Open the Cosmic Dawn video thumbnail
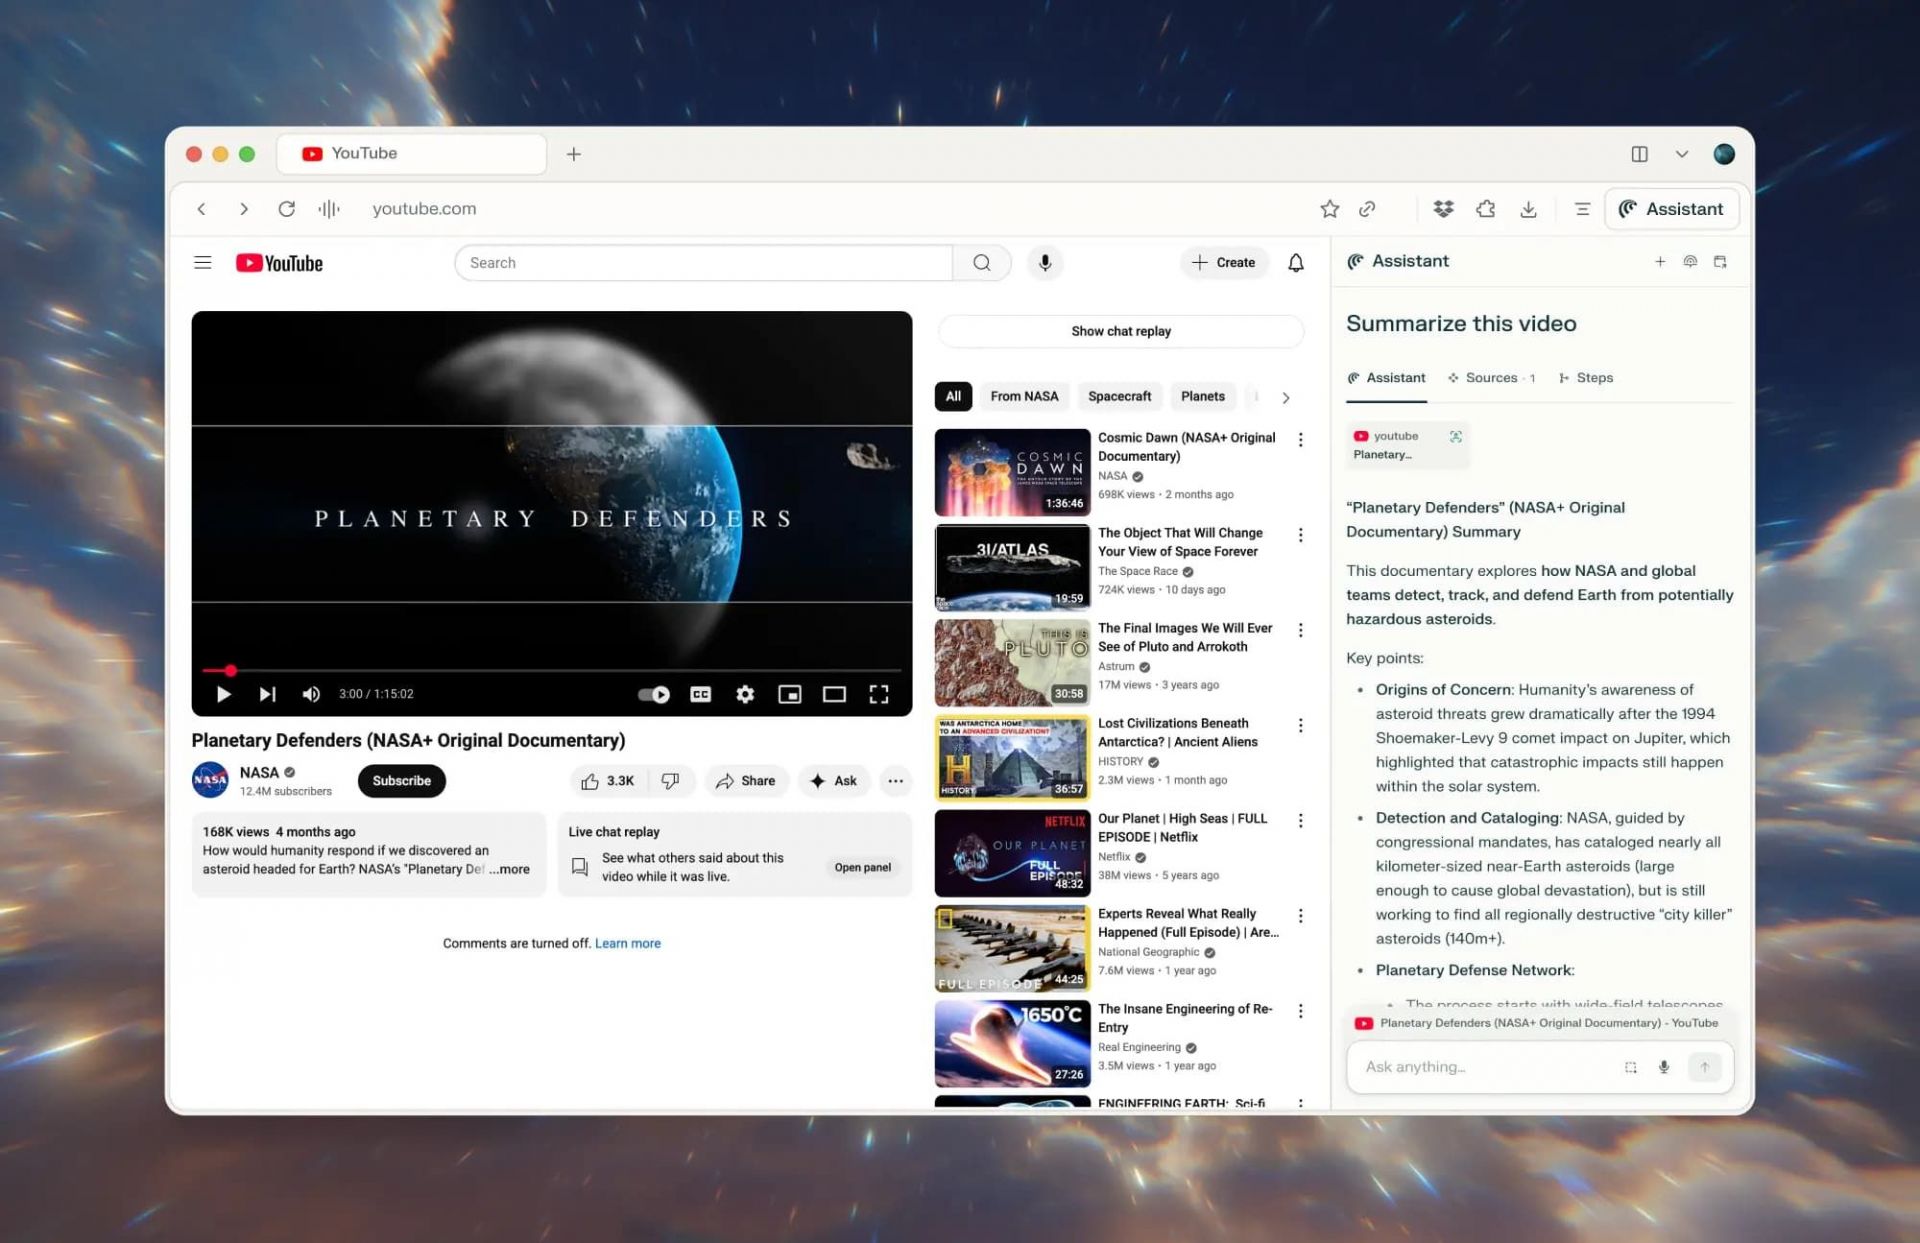 pos(1012,472)
